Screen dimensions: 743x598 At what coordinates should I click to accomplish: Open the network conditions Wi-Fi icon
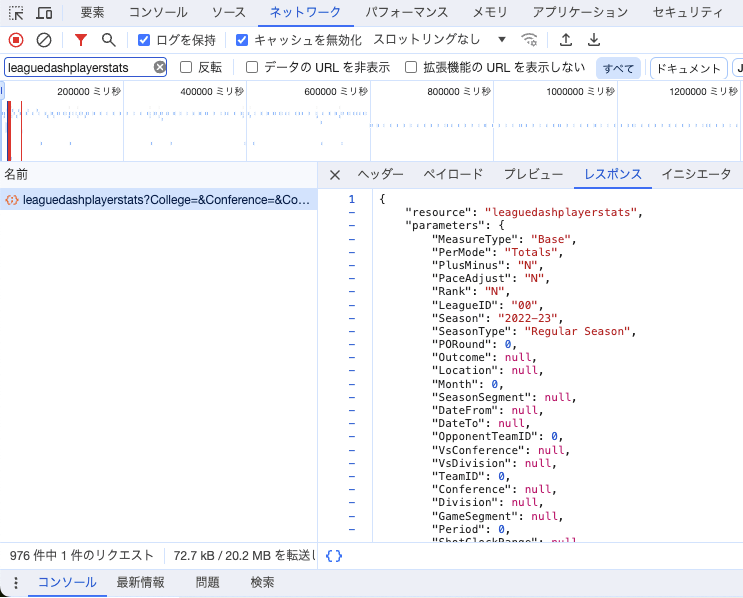(x=529, y=40)
